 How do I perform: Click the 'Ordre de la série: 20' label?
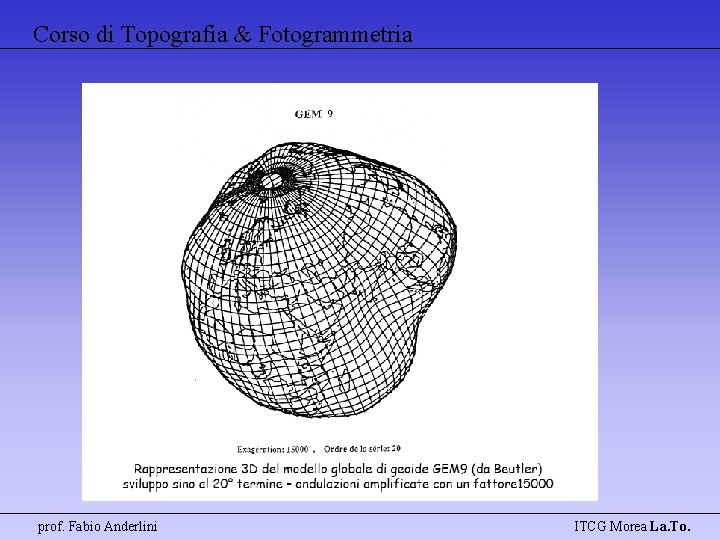pos(362,449)
